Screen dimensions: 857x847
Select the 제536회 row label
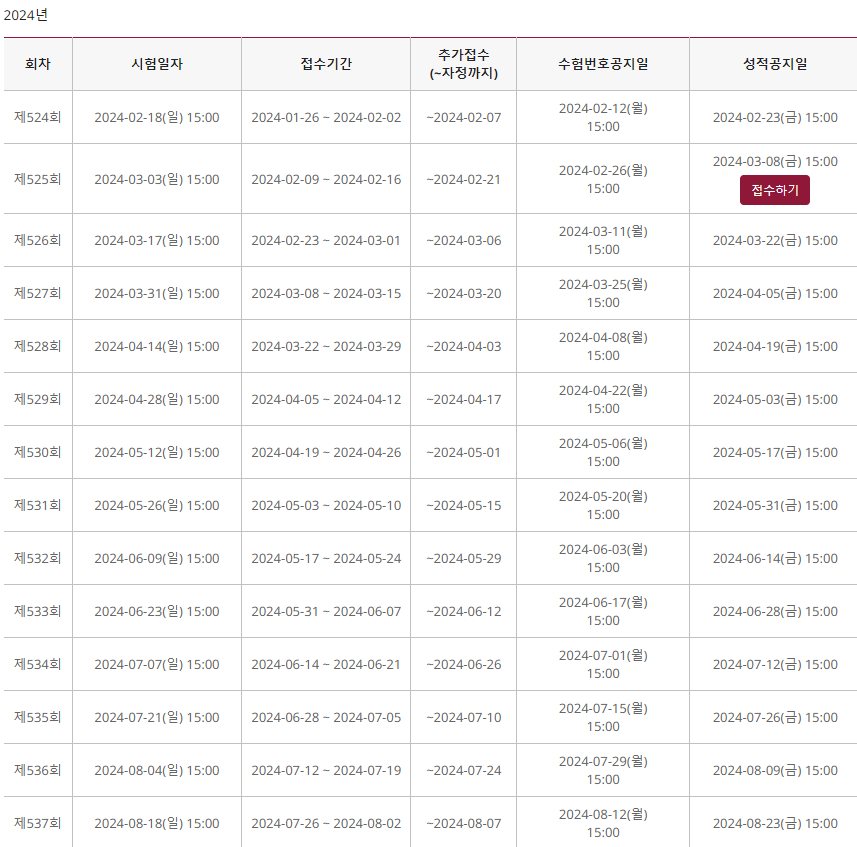tap(38, 770)
